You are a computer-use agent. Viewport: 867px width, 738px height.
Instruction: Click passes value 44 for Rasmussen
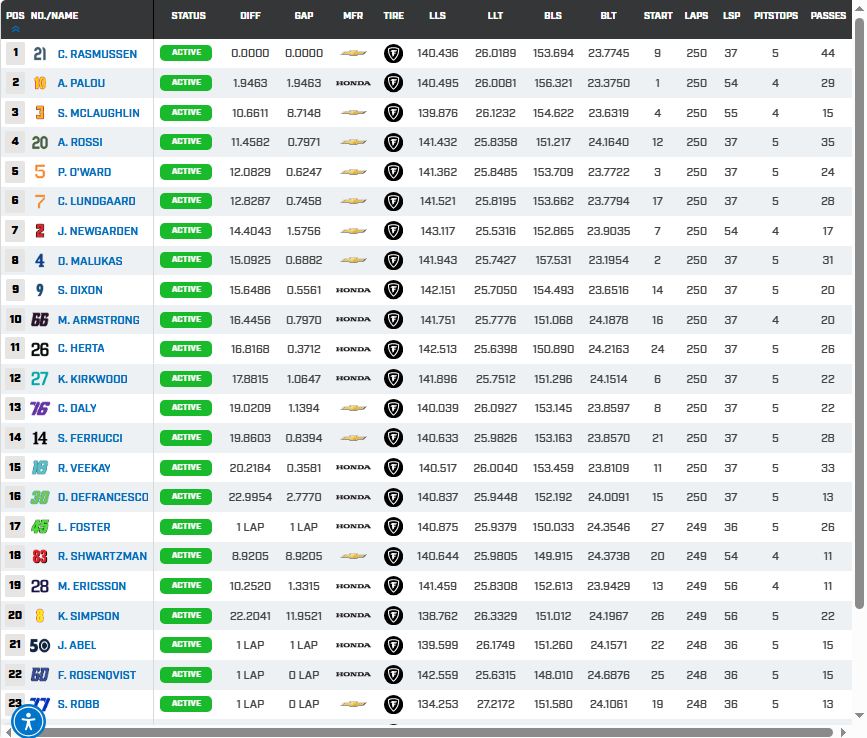click(828, 54)
